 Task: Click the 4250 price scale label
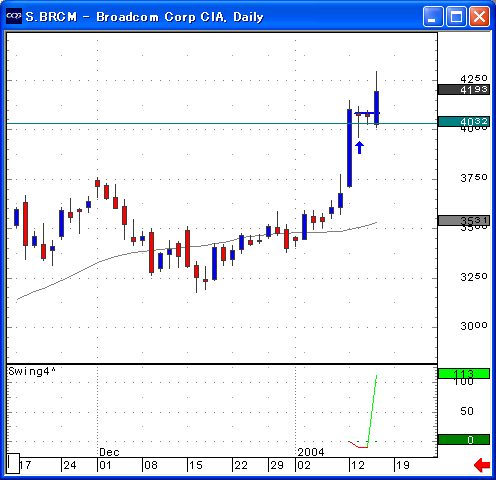point(474,79)
